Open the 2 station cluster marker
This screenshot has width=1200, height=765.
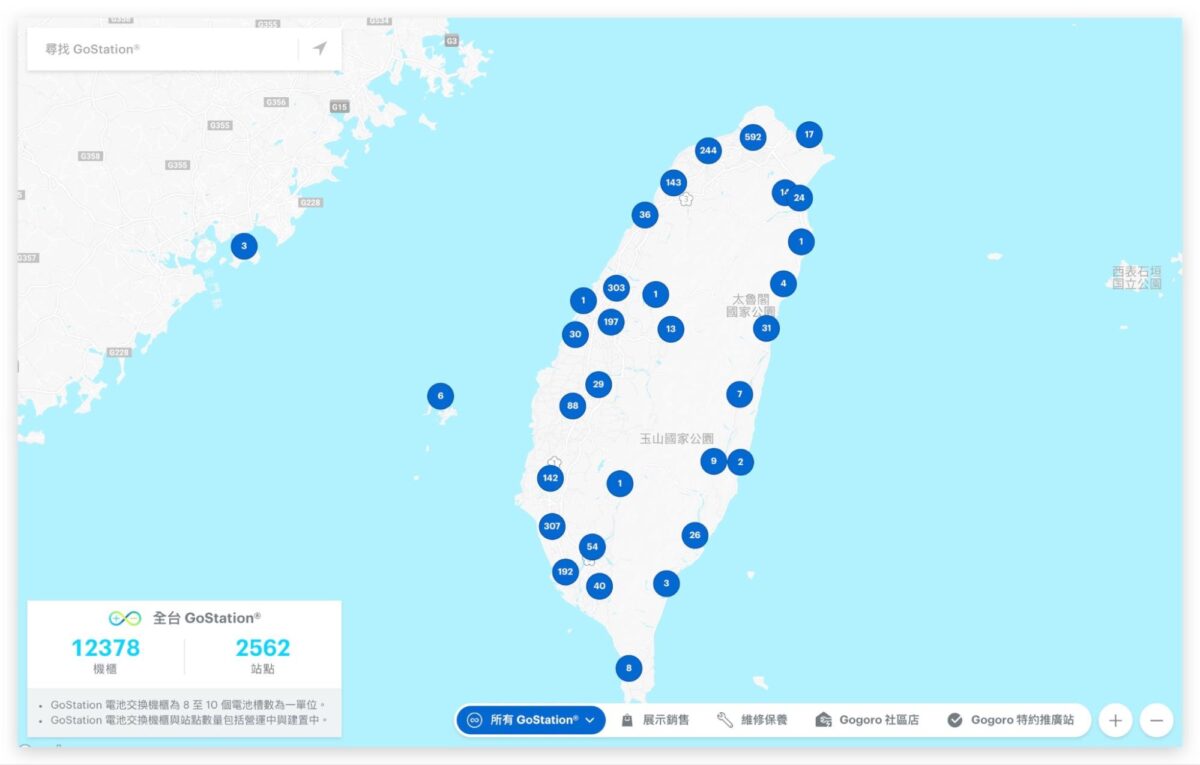740,462
